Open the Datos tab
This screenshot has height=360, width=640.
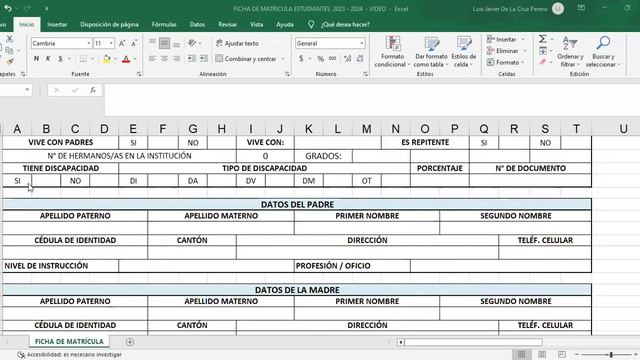197,24
